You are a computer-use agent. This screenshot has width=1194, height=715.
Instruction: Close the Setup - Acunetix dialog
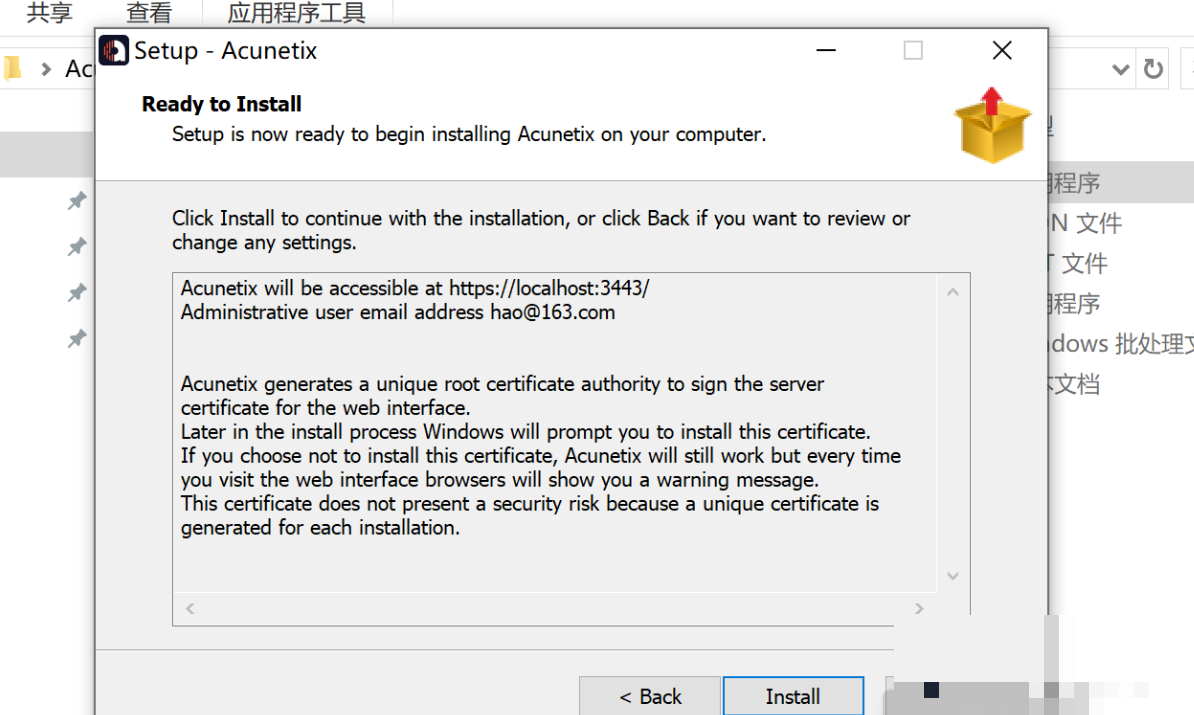[x=1002, y=51]
